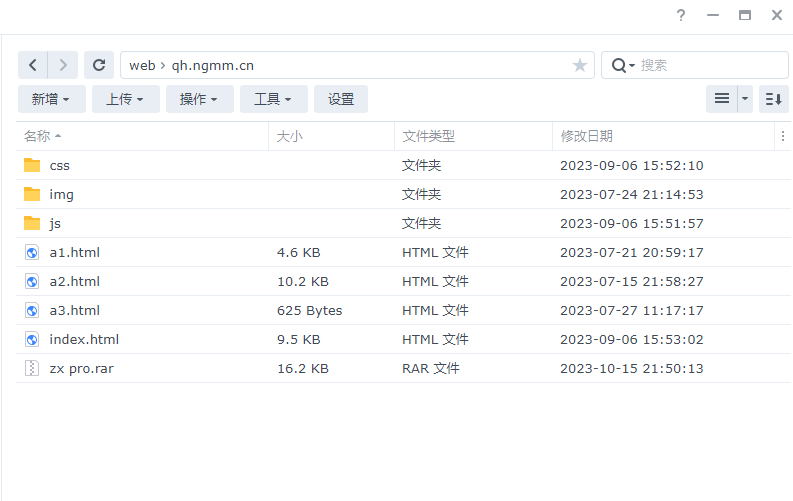Select the css folder icon
Viewport: 793px width, 501px height.
32,165
